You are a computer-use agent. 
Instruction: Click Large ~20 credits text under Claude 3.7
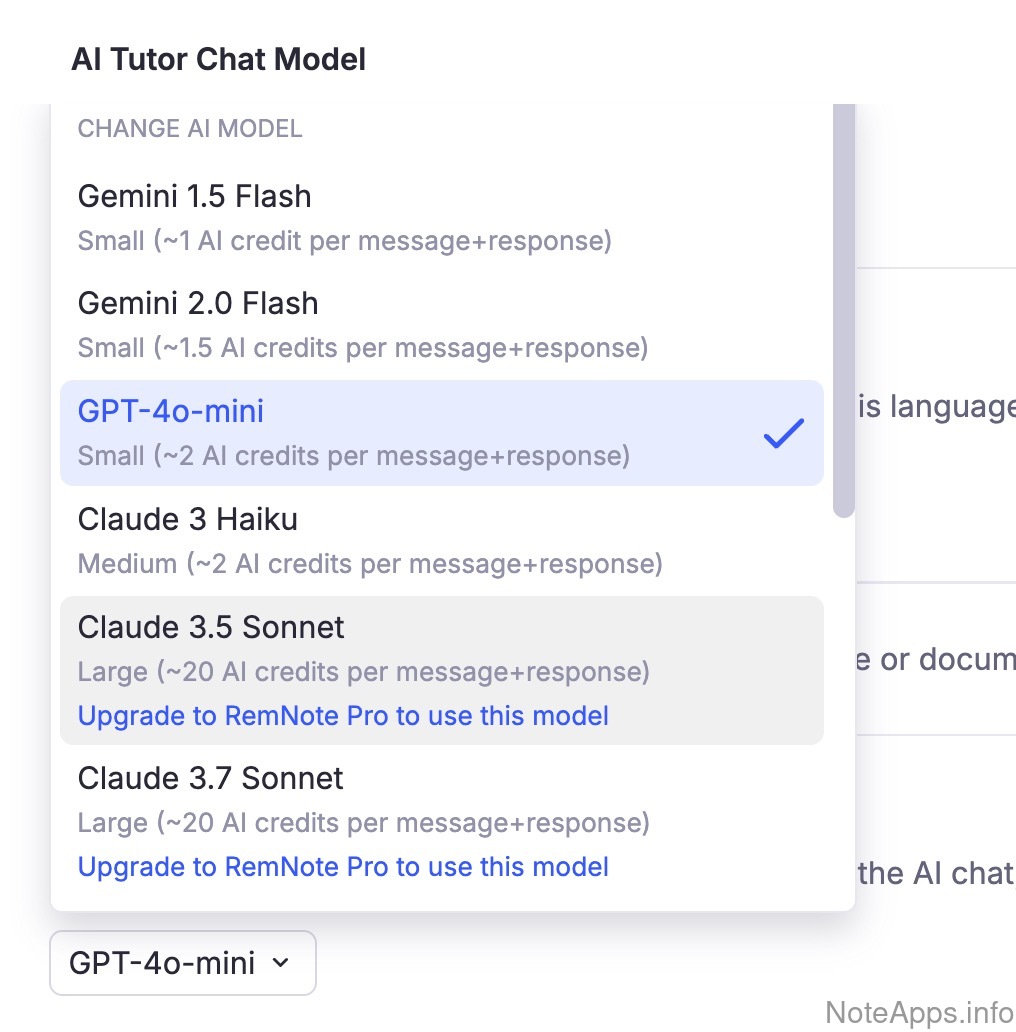coord(363,823)
